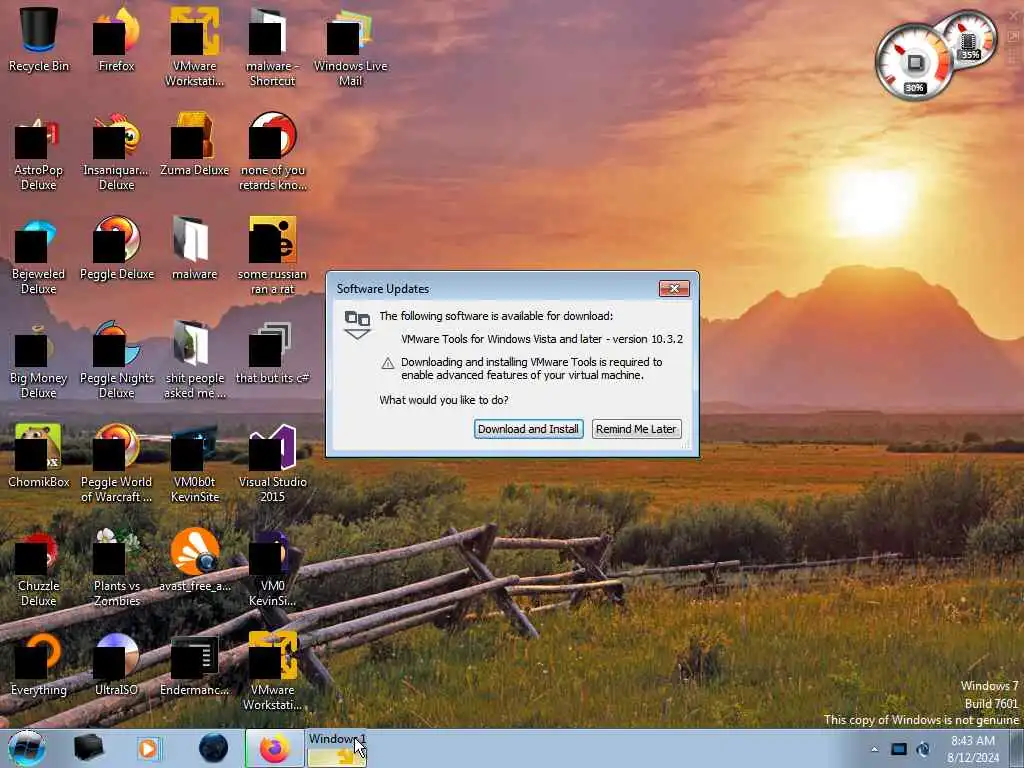This screenshot has width=1024, height=768.
Task: Click the black cube taskbar item
Action: [88, 748]
